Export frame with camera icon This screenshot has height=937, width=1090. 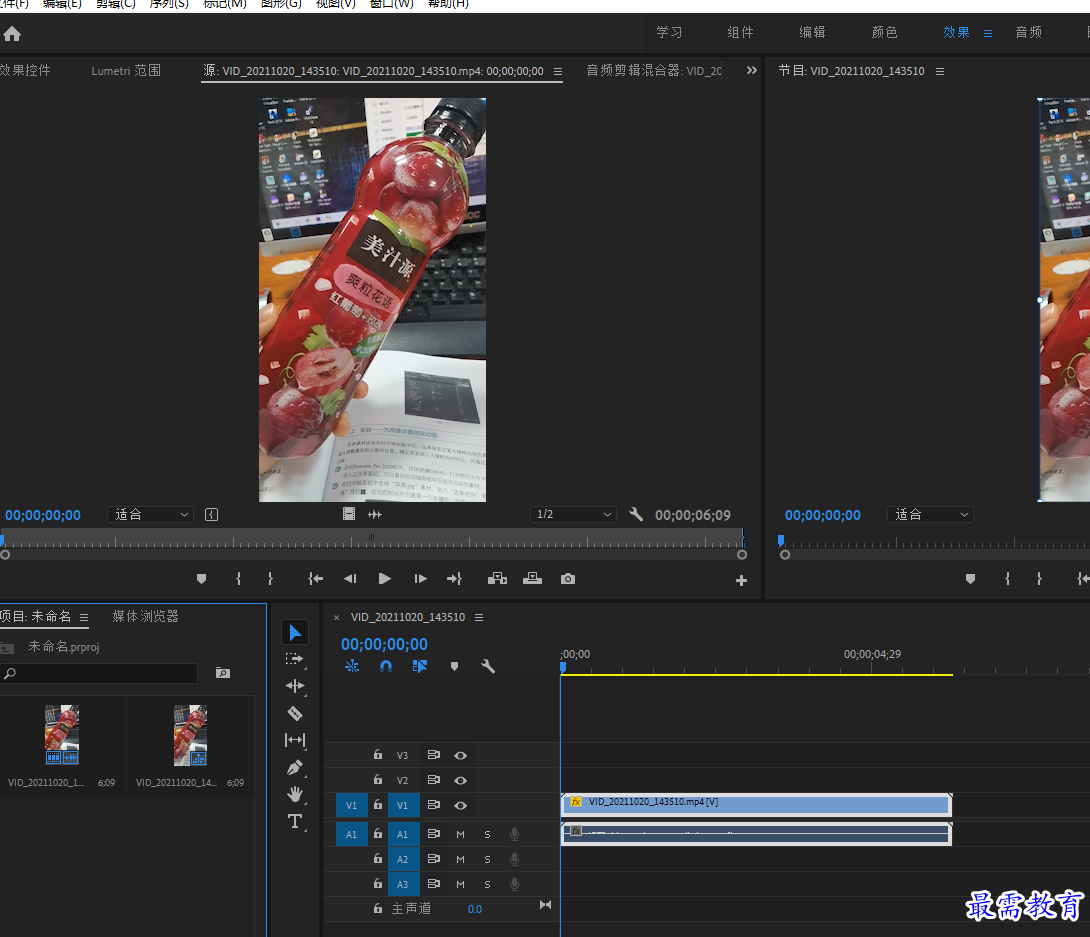(568, 578)
